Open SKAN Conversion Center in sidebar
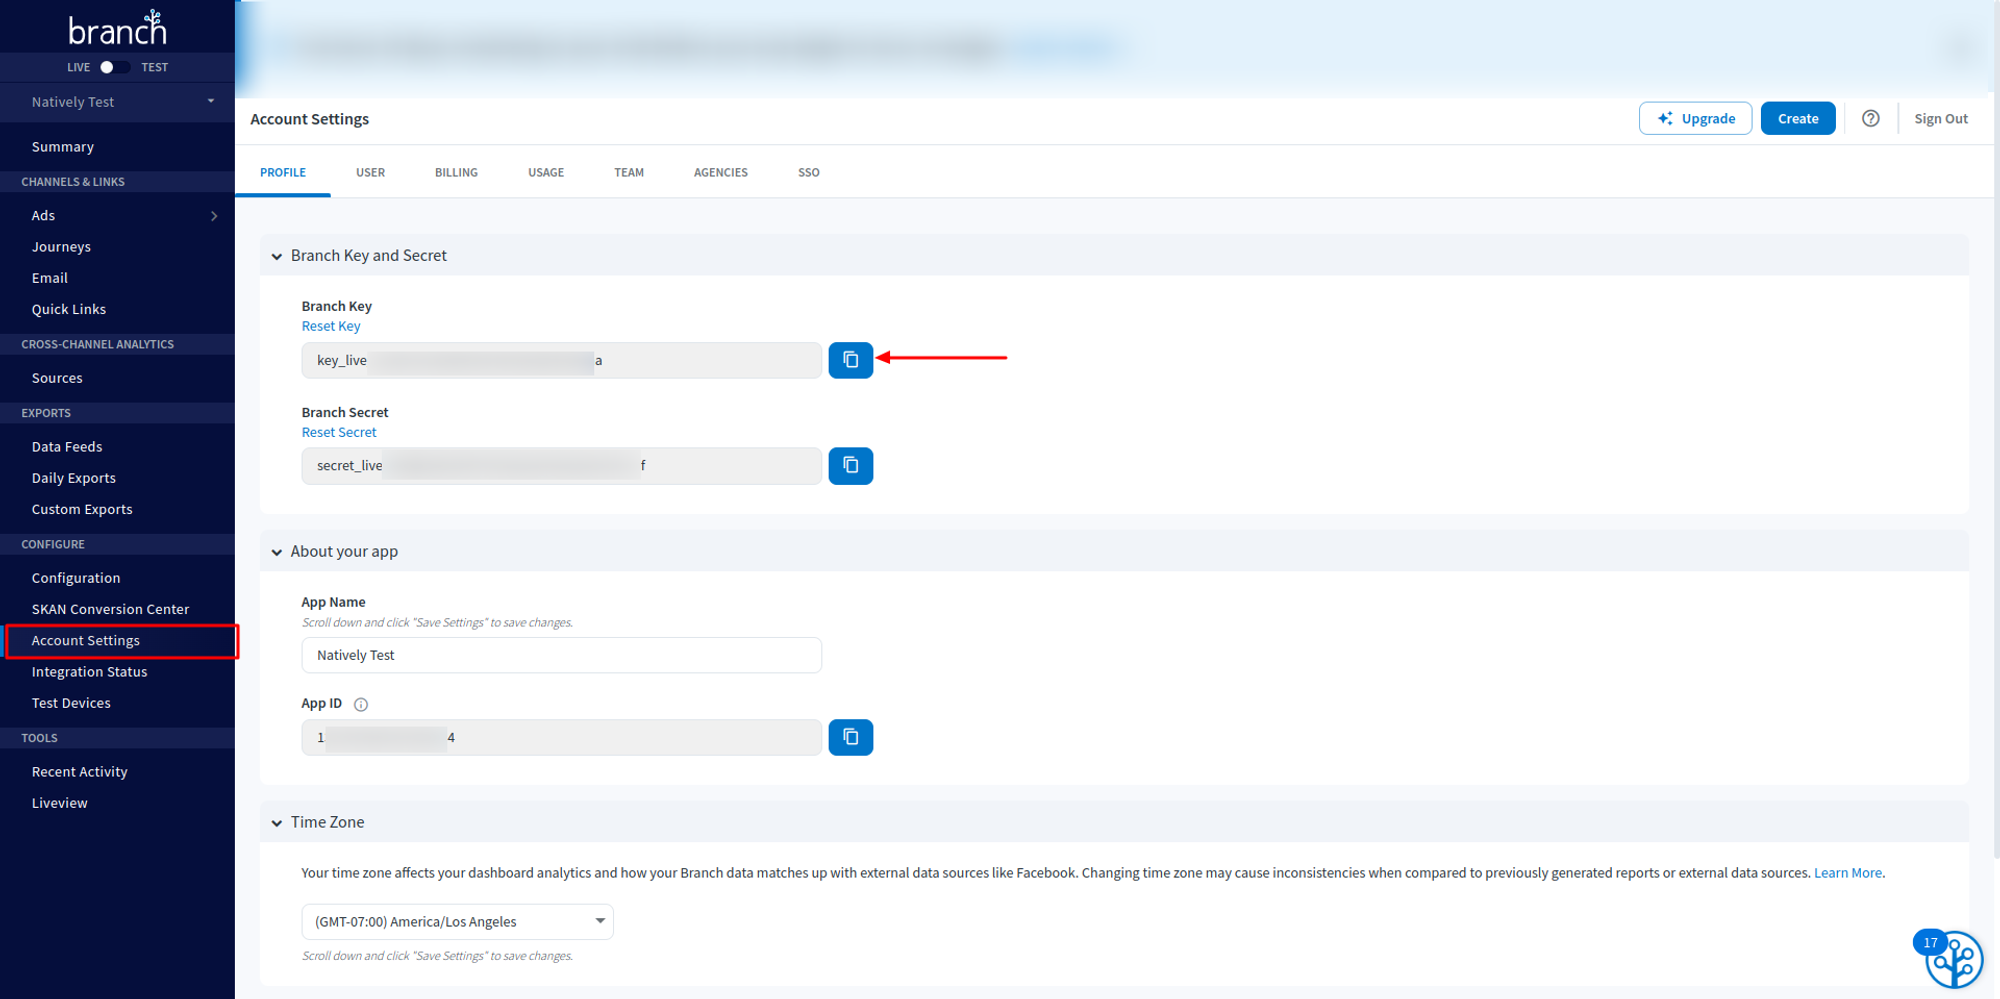This screenshot has height=999, width=2000. (110, 609)
